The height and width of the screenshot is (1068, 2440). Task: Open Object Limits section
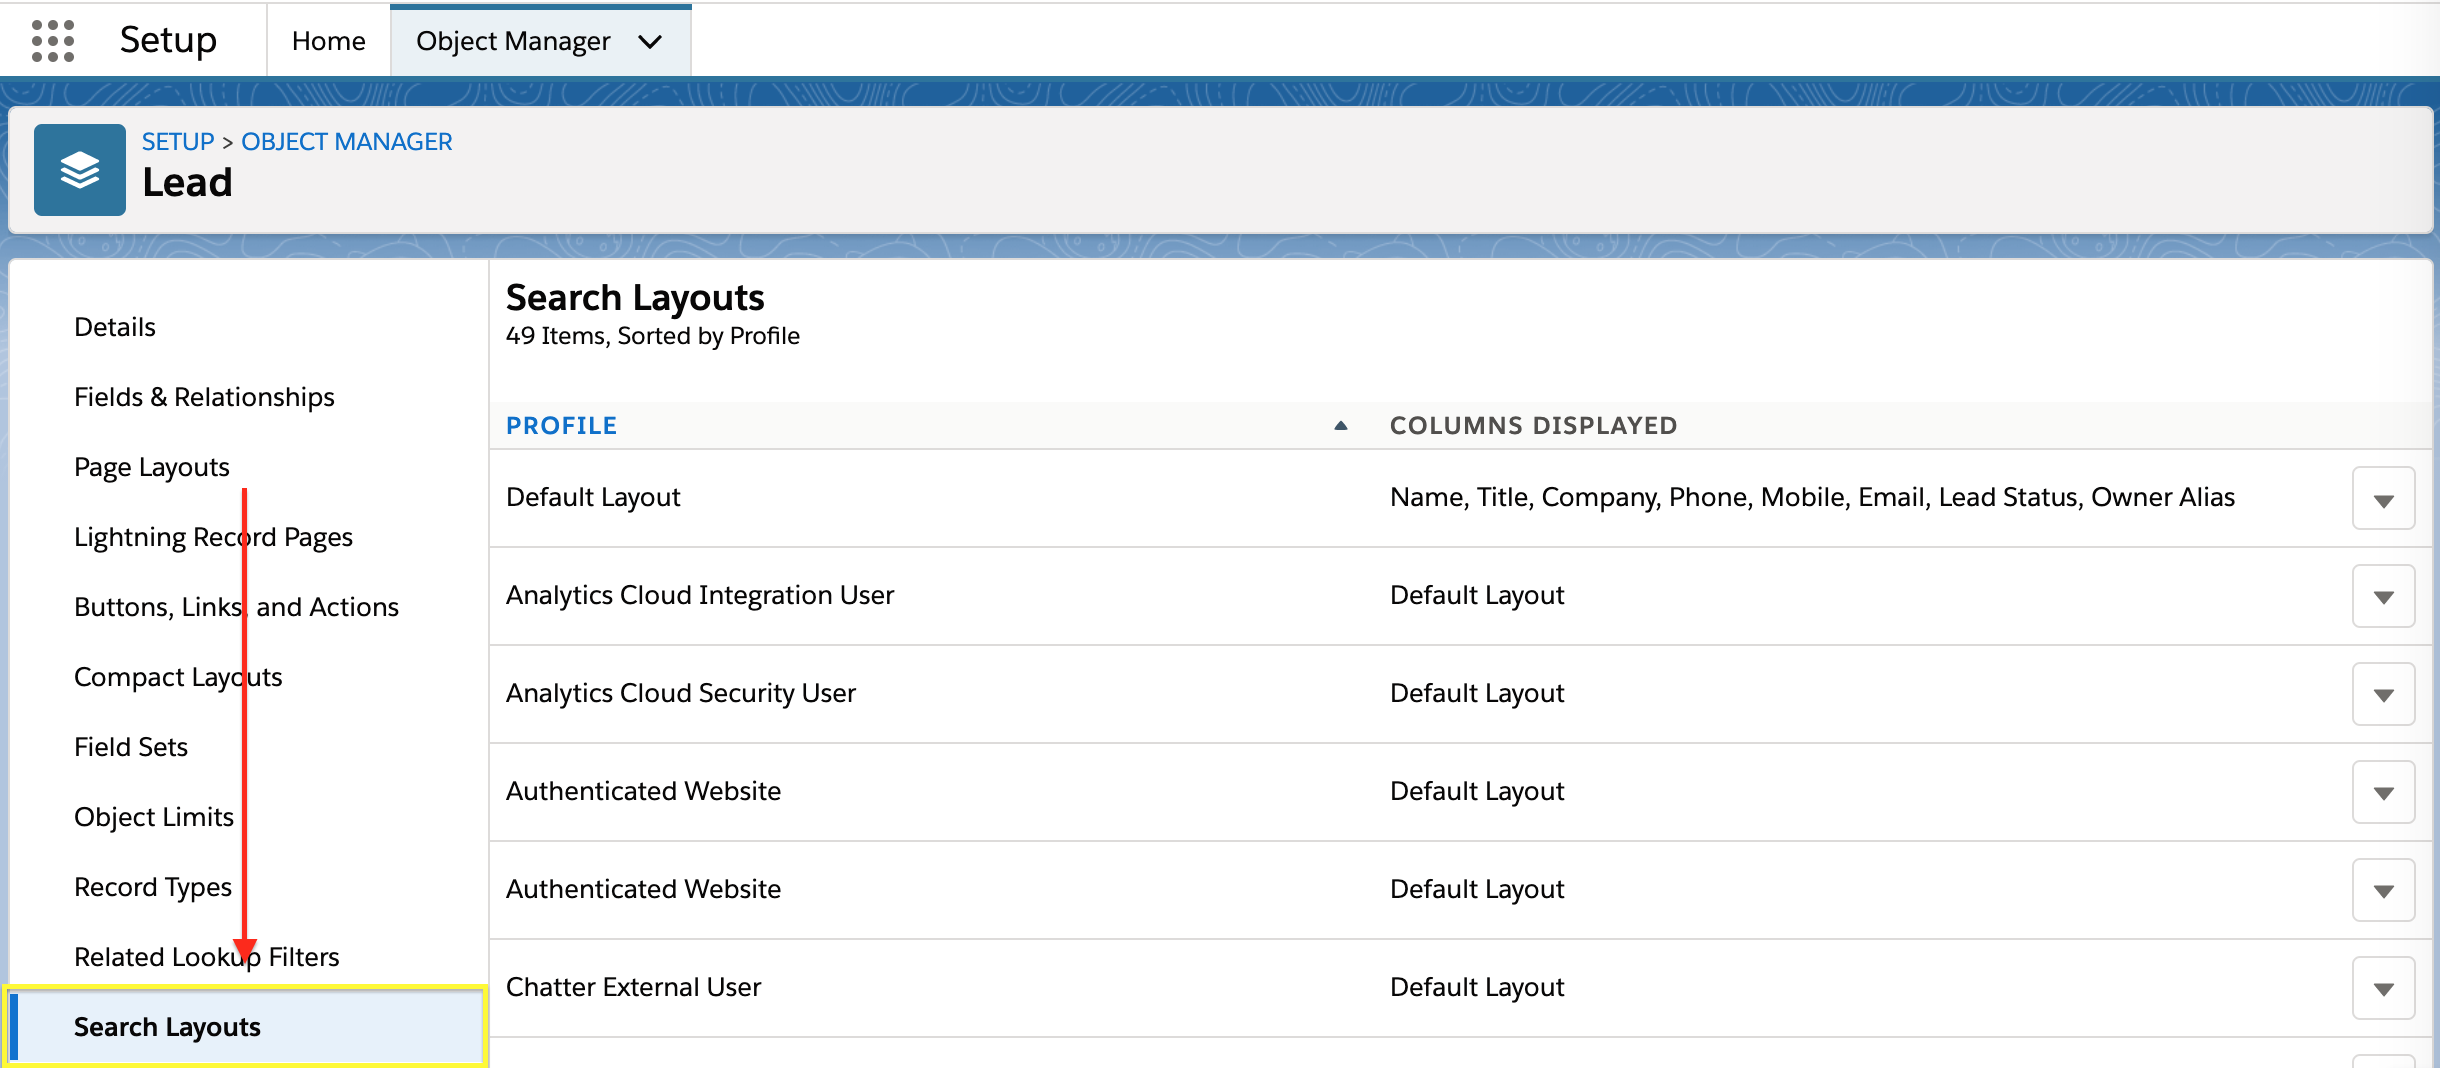(x=154, y=817)
